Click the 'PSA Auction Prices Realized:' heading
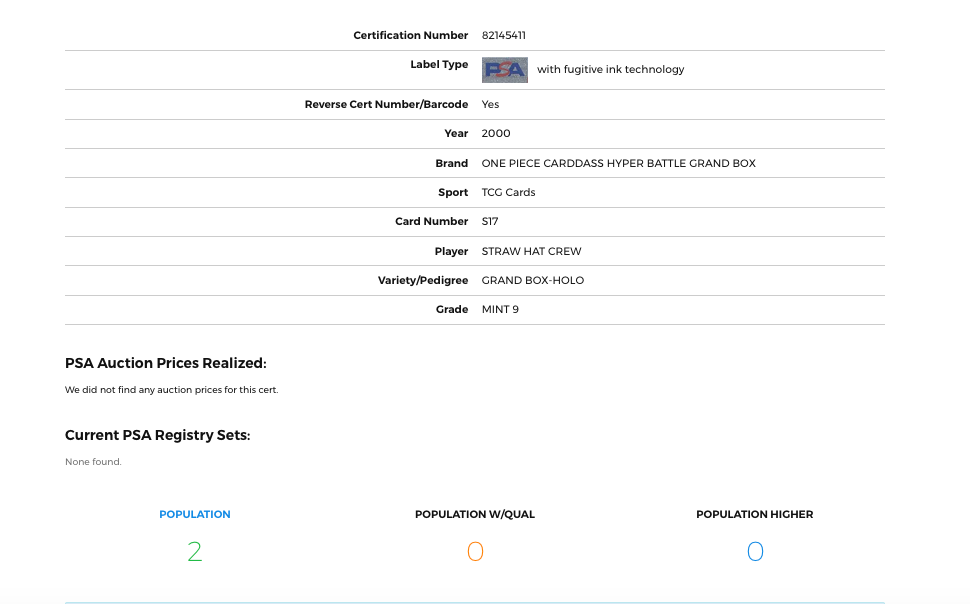Viewport: 970px width, 604px height. [166, 363]
